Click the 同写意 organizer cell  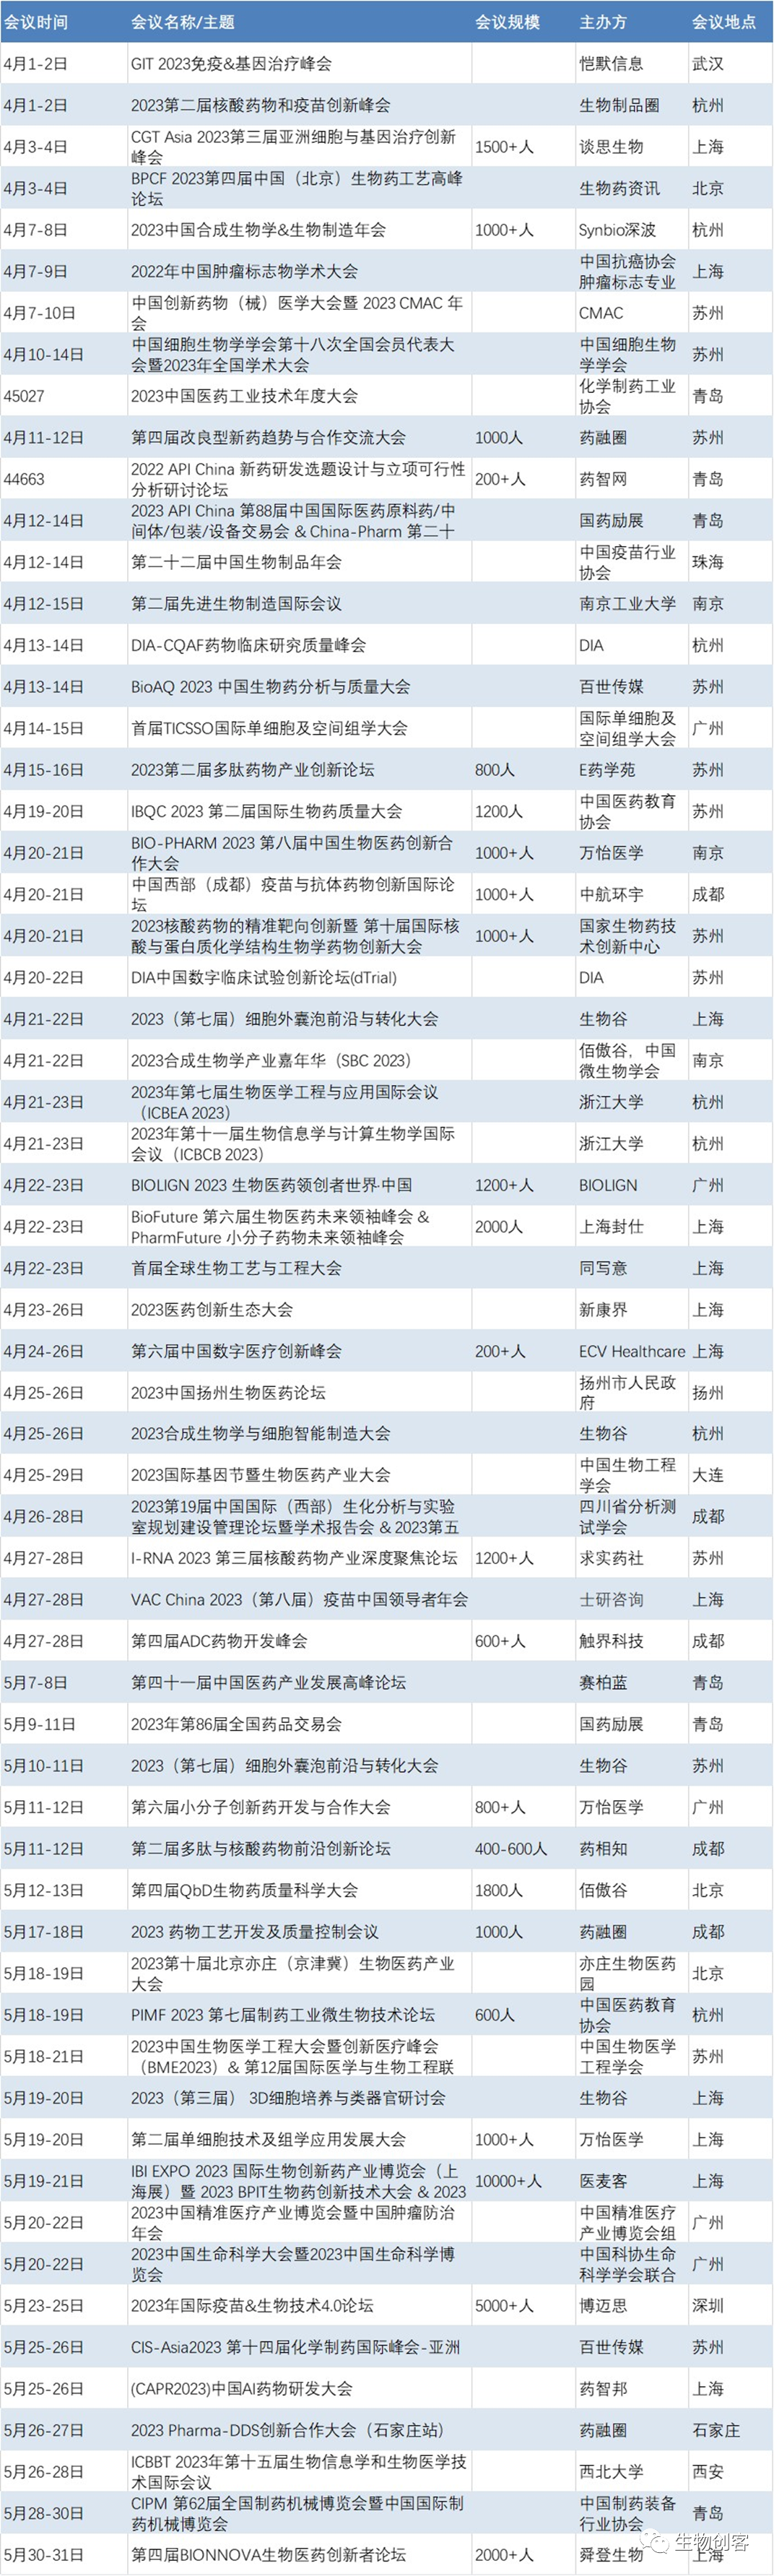tap(603, 1268)
